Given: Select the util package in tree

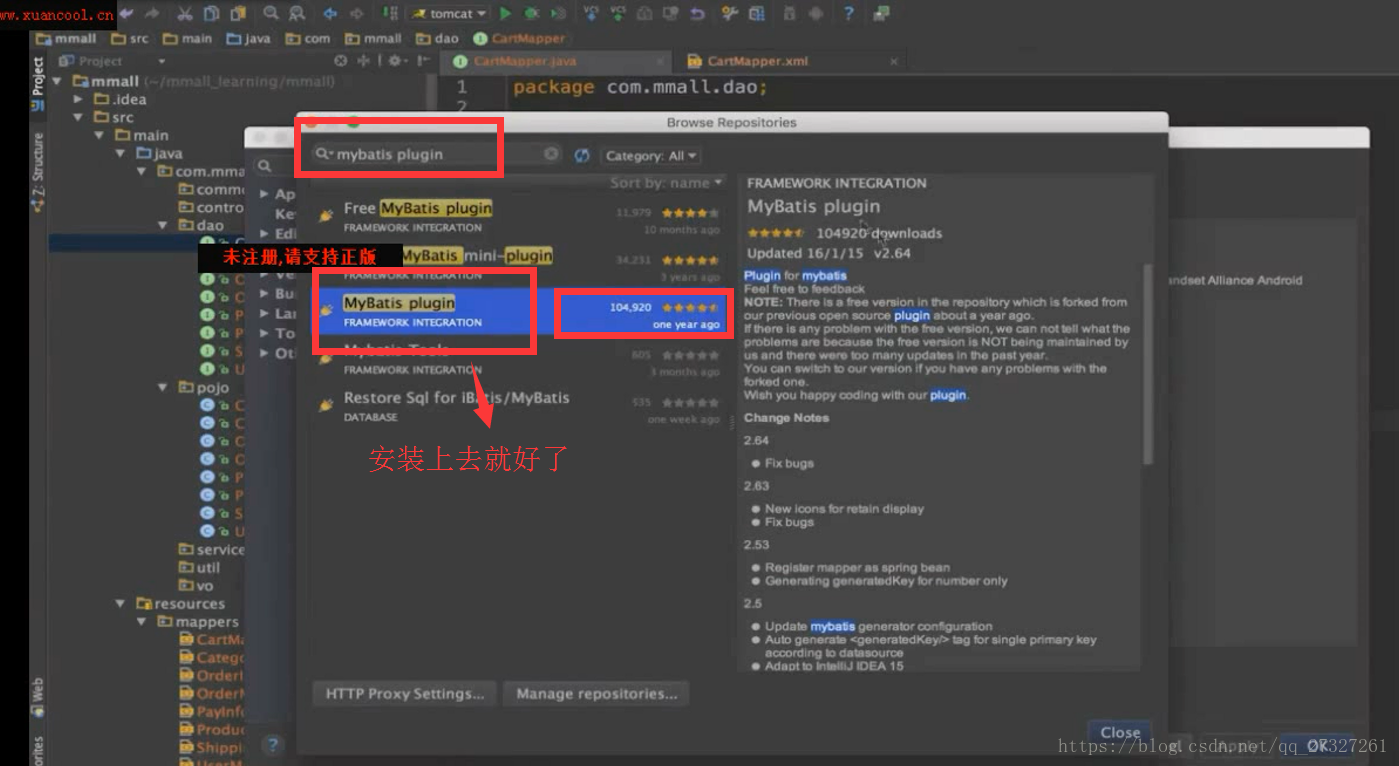Looking at the screenshot, I should [x=200, y=567].
